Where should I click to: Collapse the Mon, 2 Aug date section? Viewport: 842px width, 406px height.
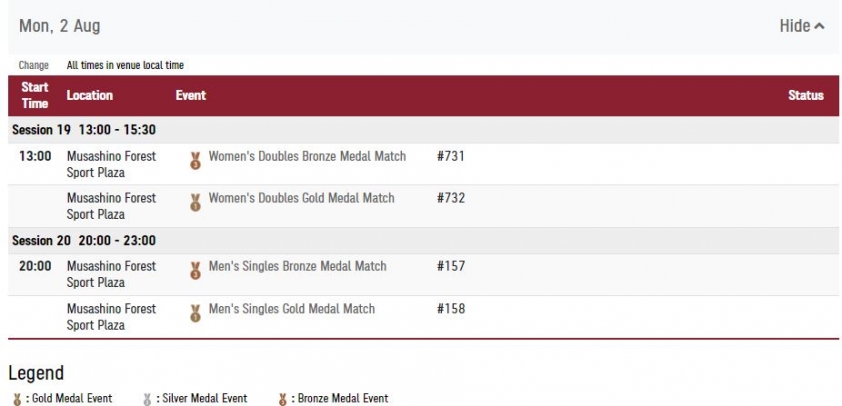pyautogui.click(x=802, y=26)
